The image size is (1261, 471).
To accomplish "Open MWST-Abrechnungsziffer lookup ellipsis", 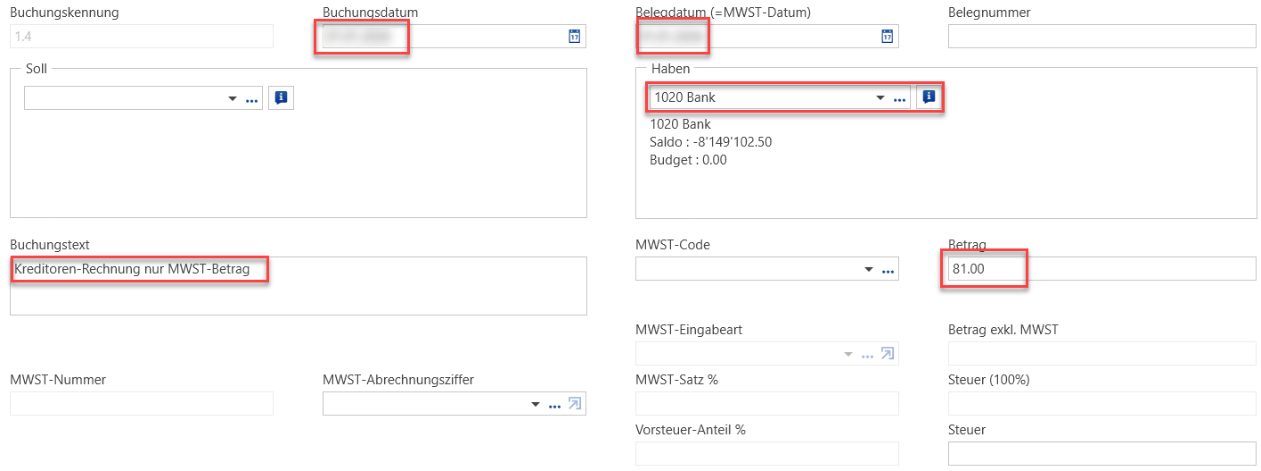I will (x=556, y=404).
